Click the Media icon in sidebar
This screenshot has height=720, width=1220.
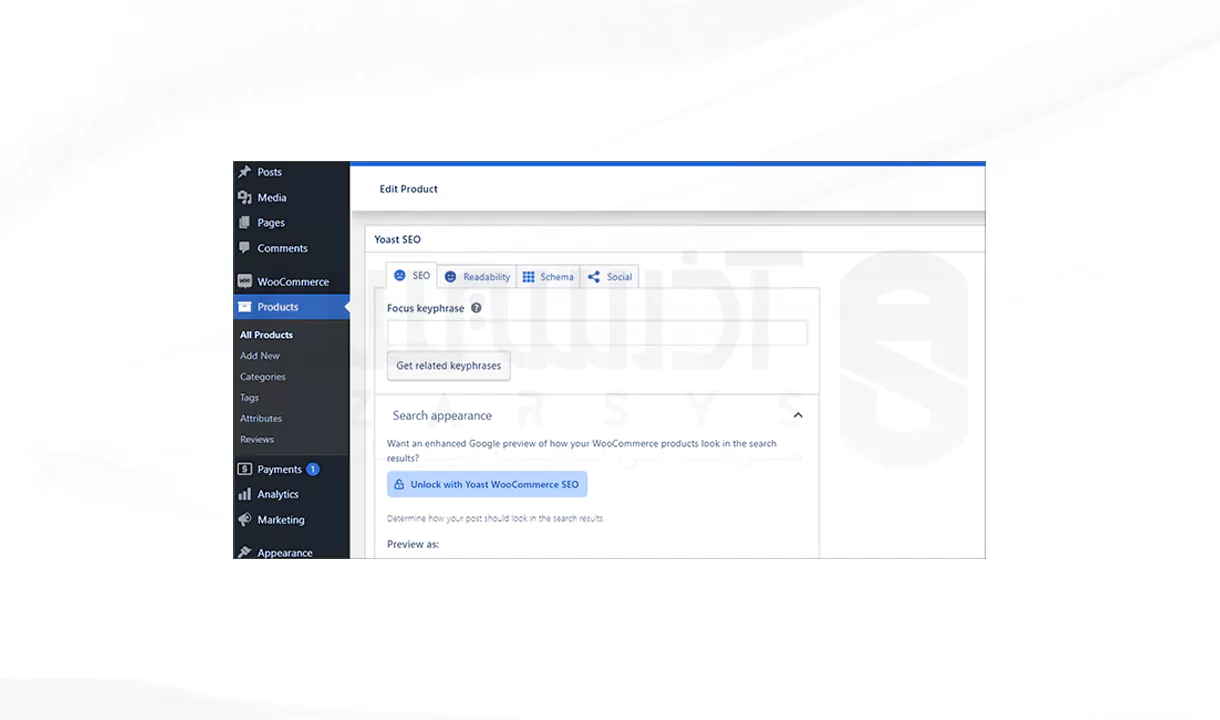244,198
